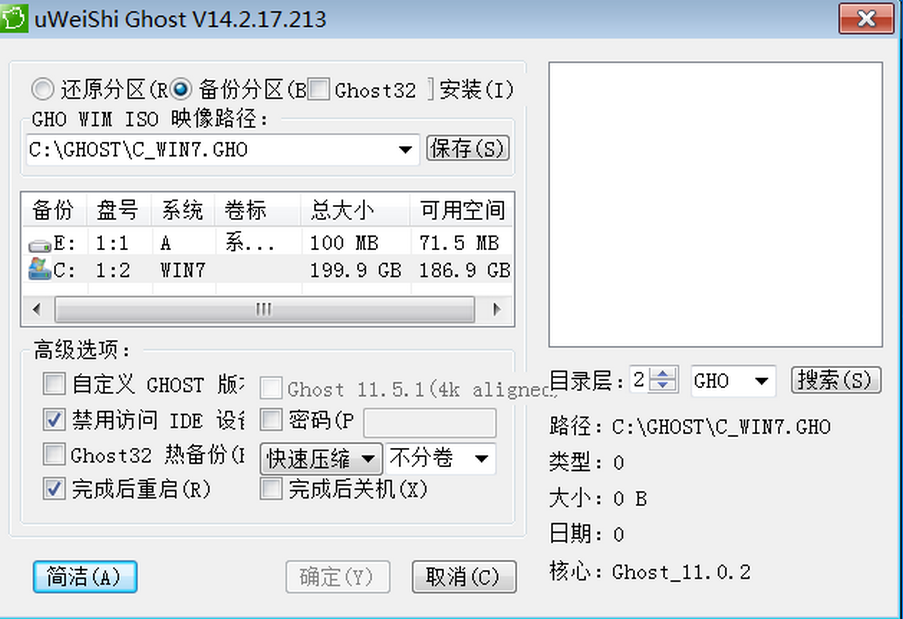Click the 取消(C) button

click(x=464, y=577)
